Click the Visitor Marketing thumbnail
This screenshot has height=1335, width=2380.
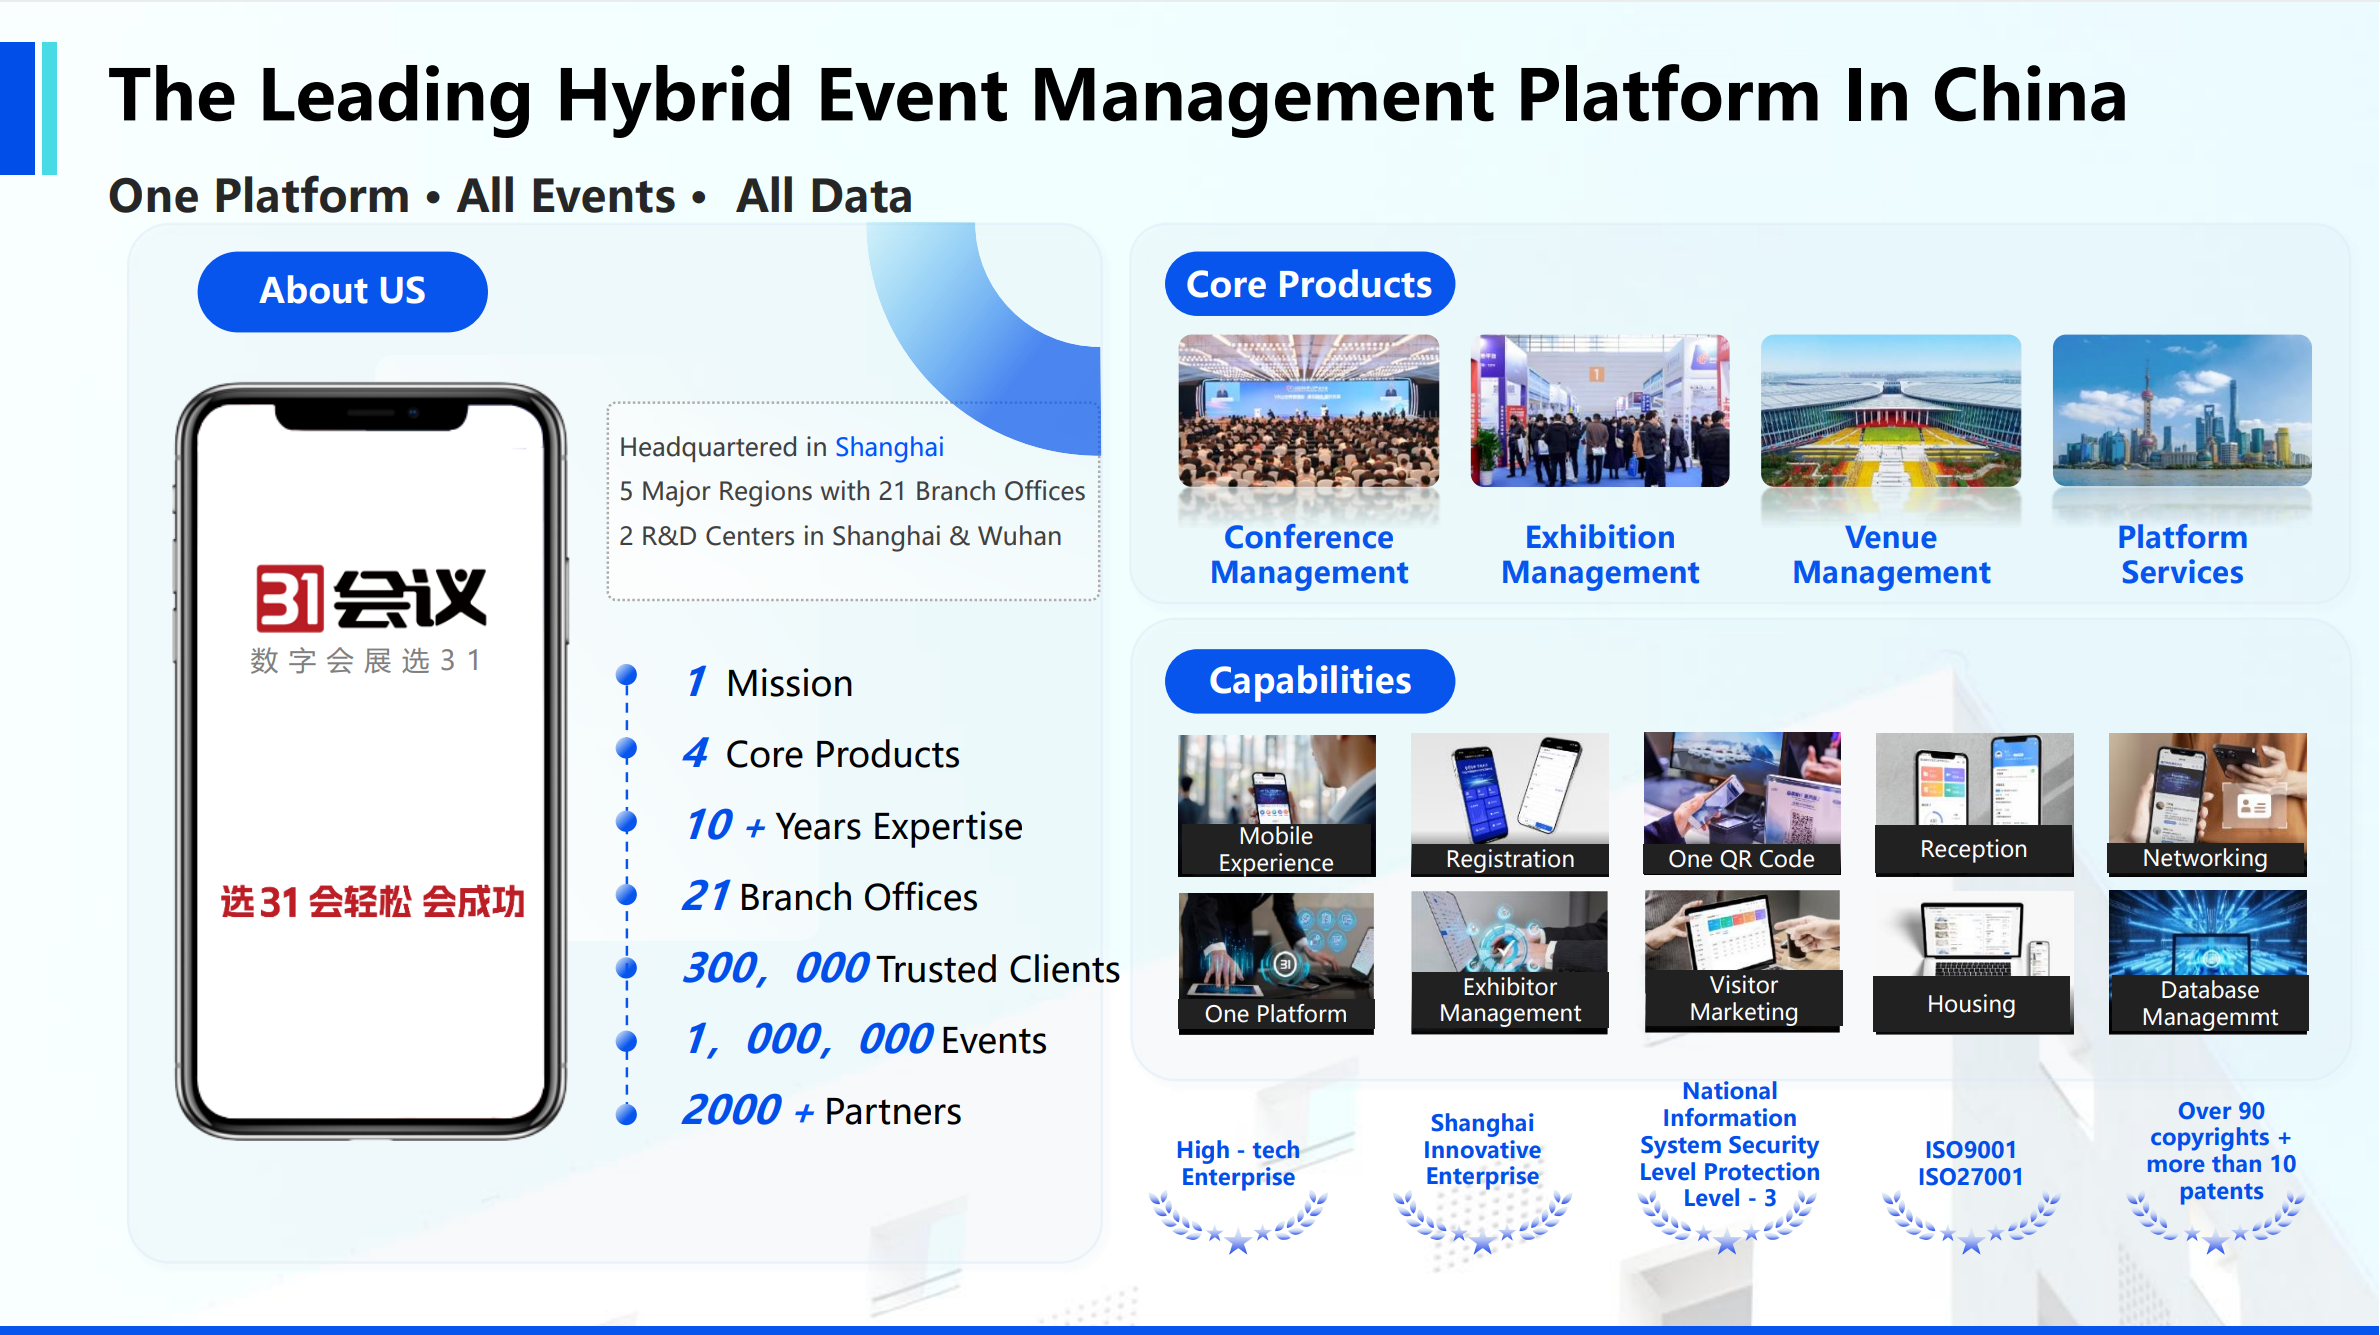1742,960
